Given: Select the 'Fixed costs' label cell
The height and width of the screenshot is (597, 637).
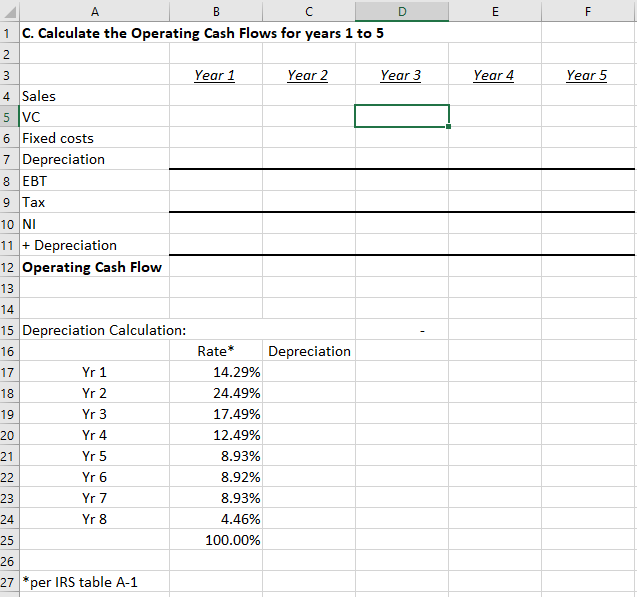Looking at the screenshot, I should tap(94, 138).
